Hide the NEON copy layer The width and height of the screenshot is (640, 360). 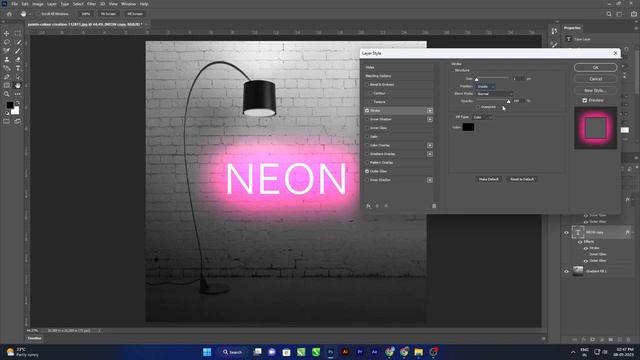(566, 233)
